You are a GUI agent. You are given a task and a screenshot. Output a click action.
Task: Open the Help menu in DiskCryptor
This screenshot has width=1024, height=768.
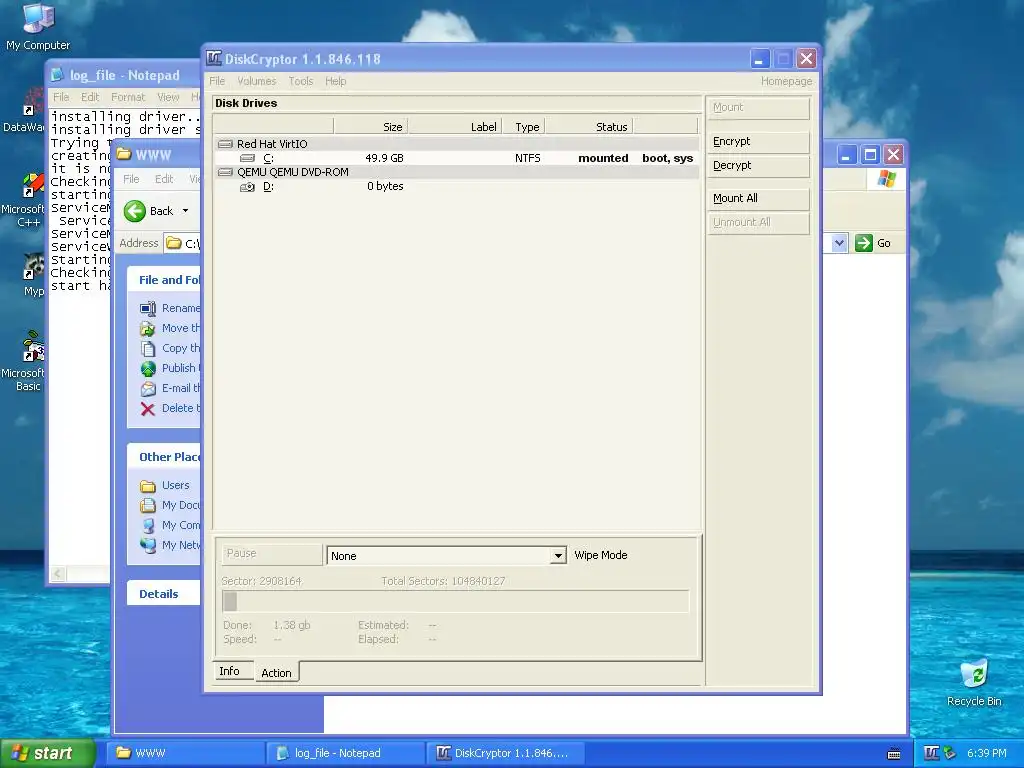336,81
